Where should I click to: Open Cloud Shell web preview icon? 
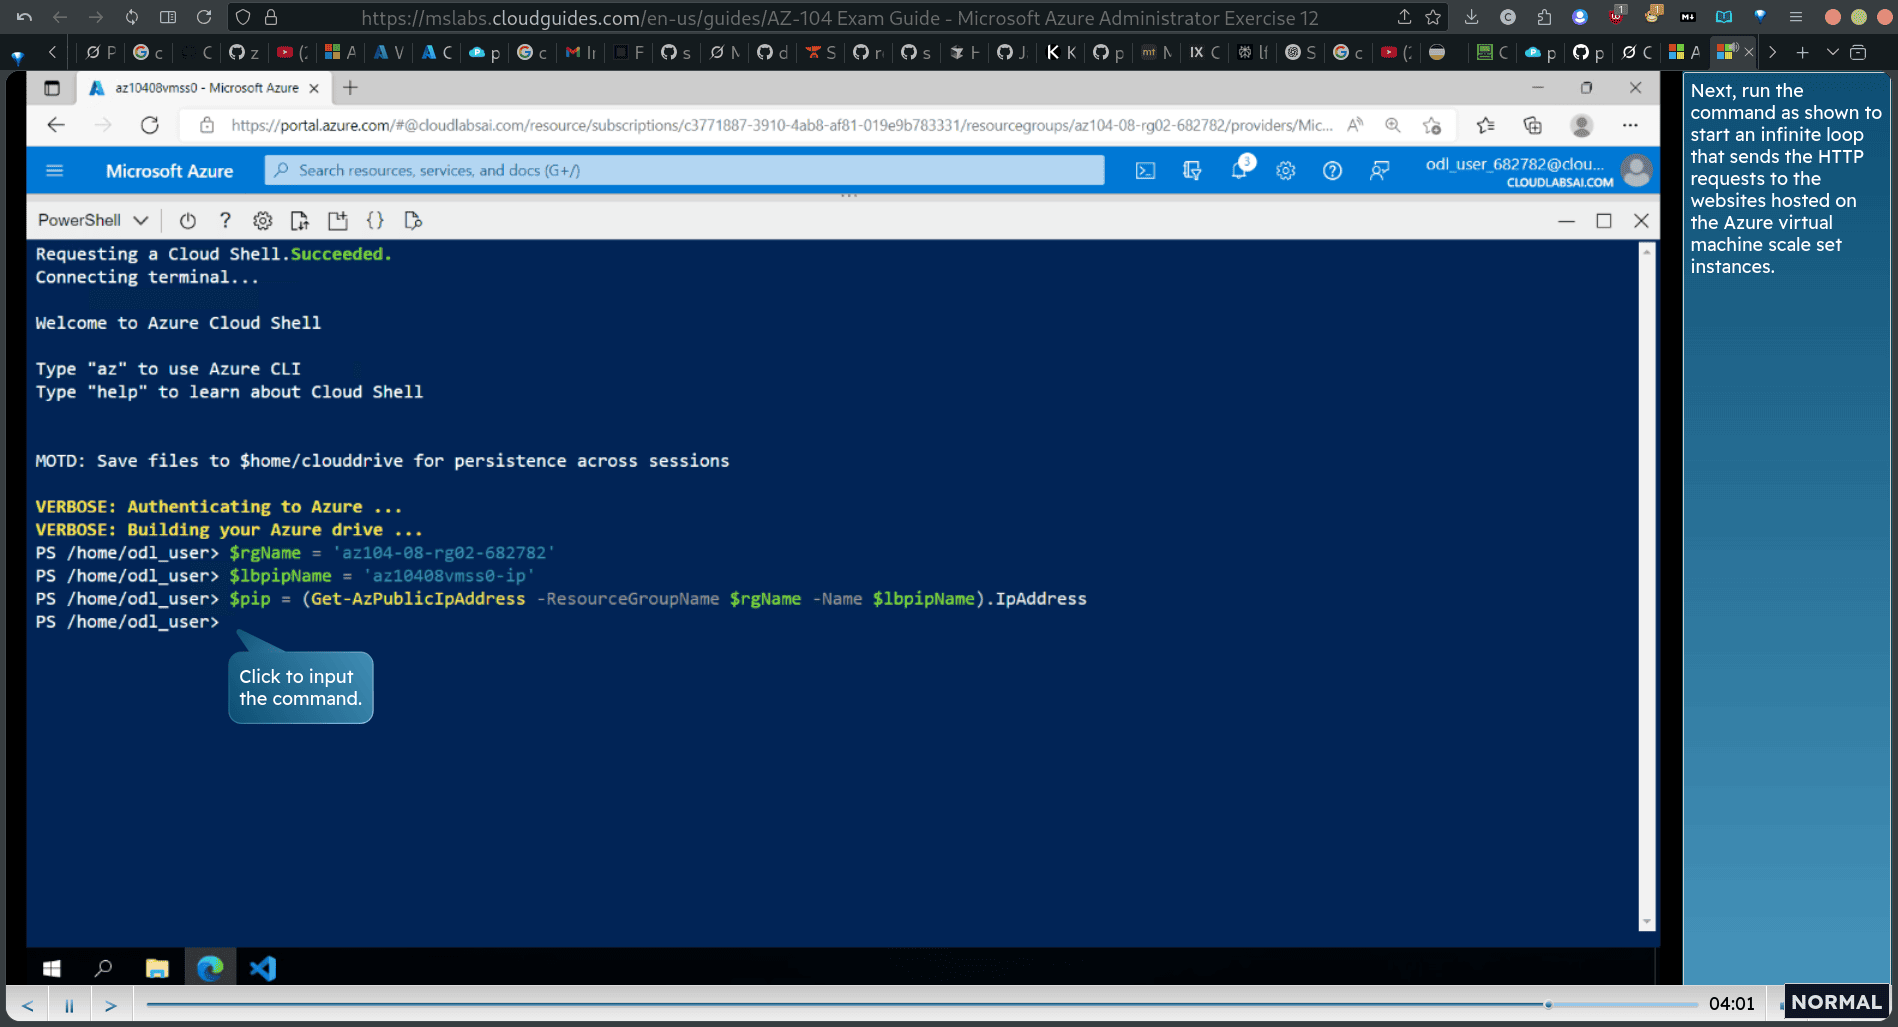tap(413, 220)
